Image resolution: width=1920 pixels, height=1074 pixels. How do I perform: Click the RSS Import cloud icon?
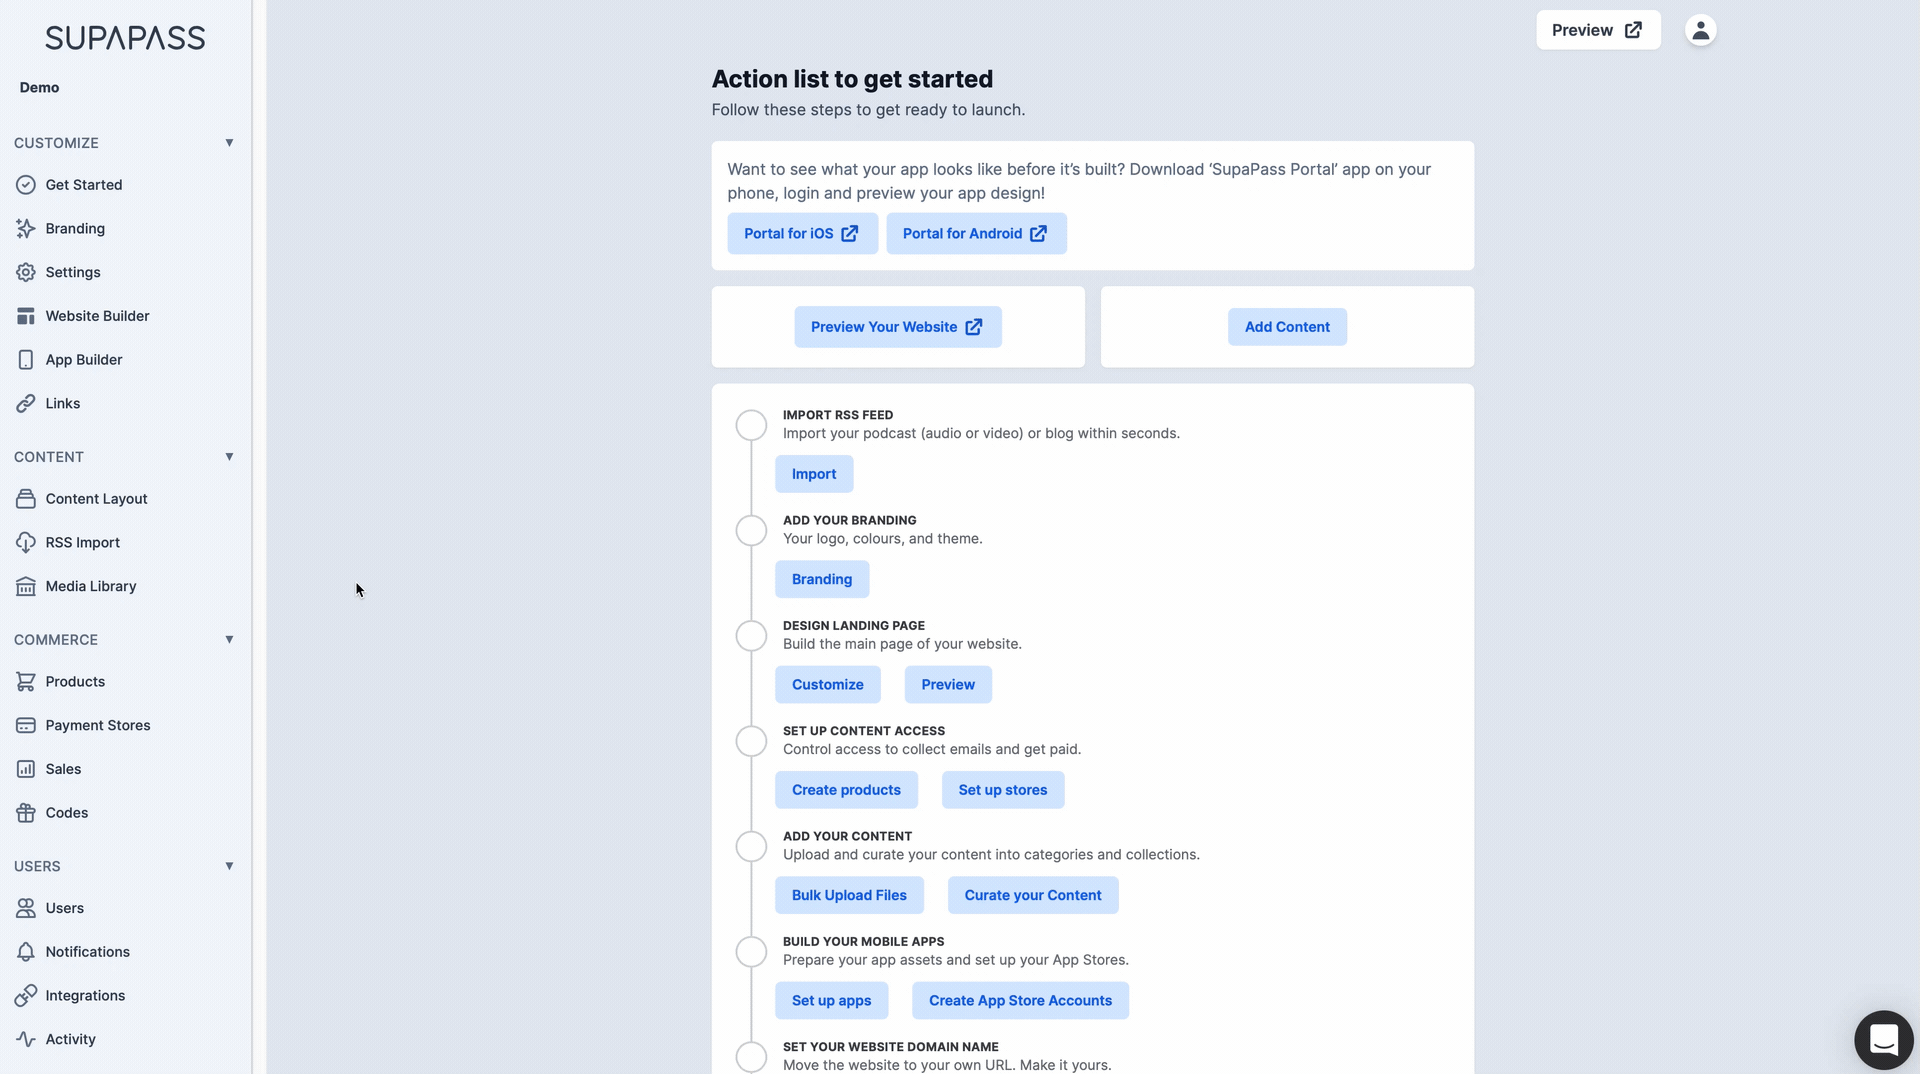click(26, 542)
